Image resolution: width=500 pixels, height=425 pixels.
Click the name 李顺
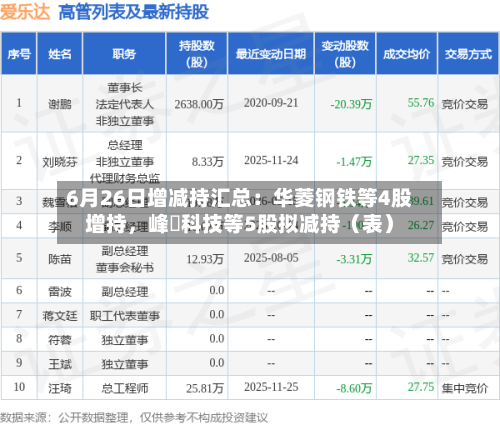pyautogui.click(x=60, y=227)
